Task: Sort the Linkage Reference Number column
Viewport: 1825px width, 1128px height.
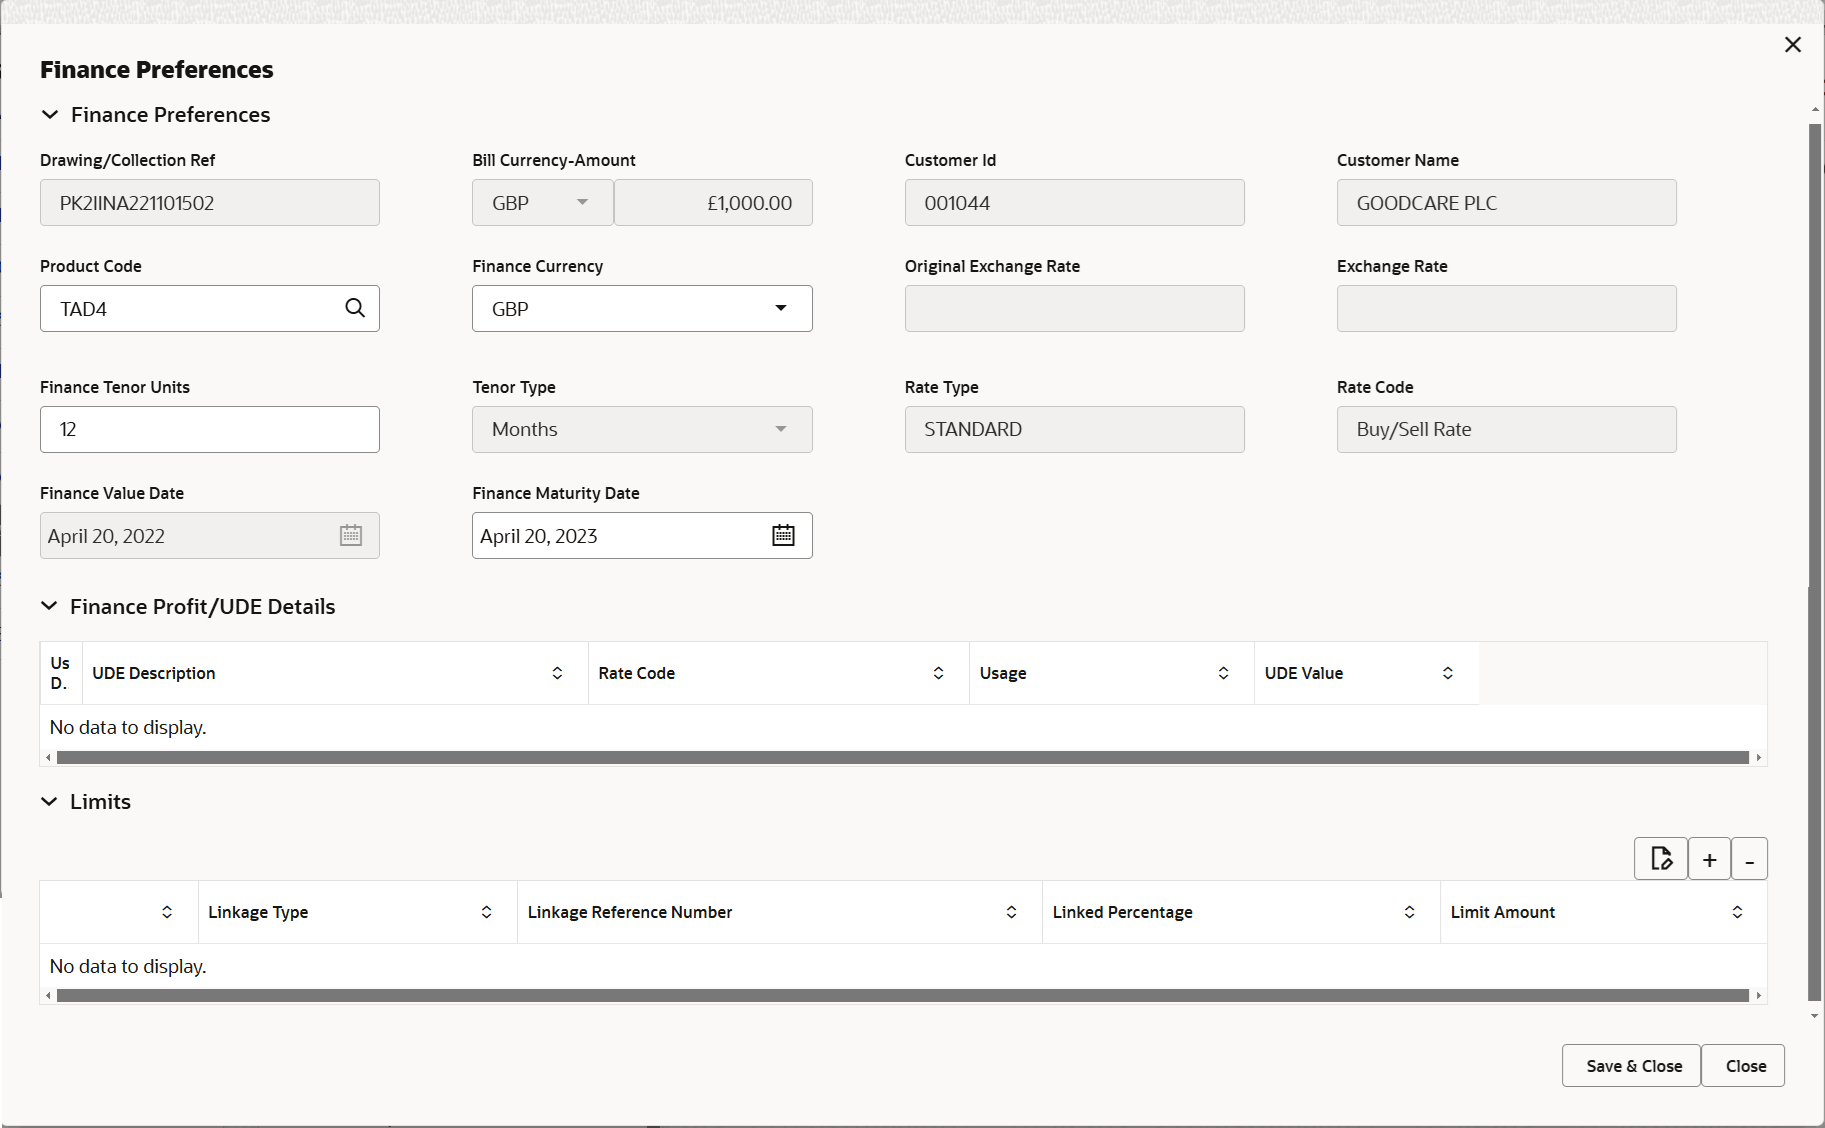Action: (x=1011, y=911)
